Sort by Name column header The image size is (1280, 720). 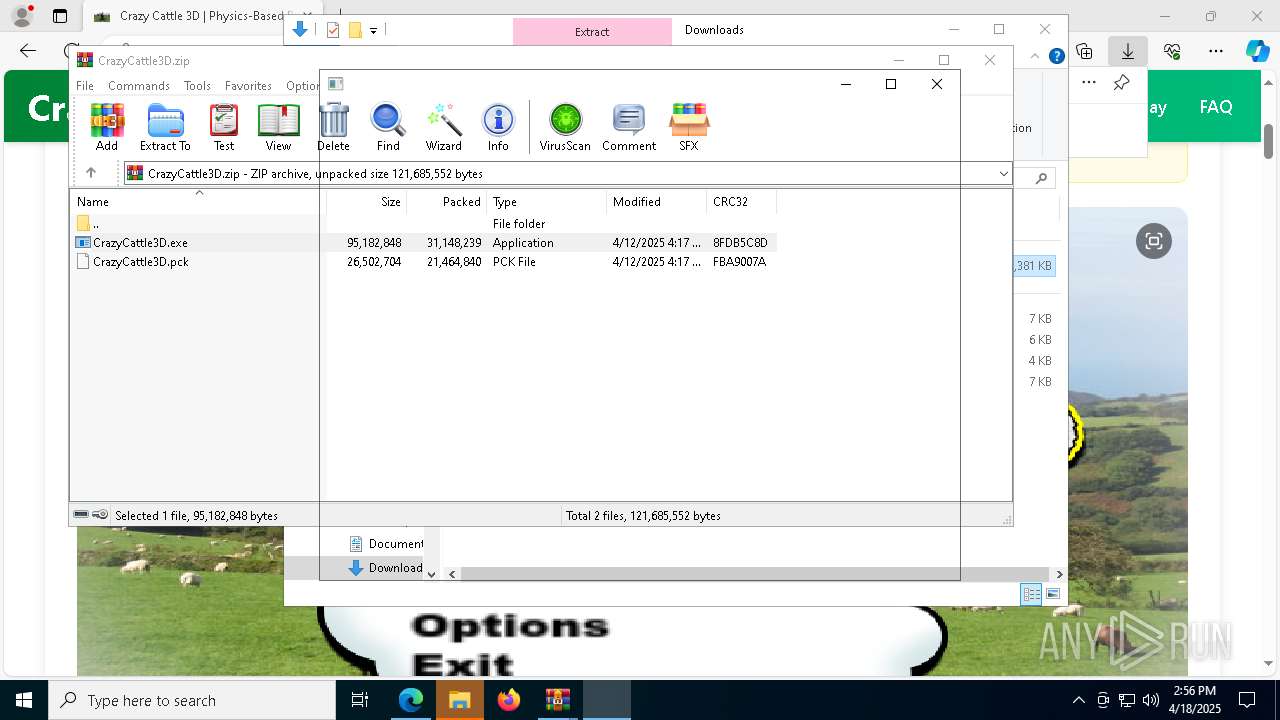tap(198, 202)
